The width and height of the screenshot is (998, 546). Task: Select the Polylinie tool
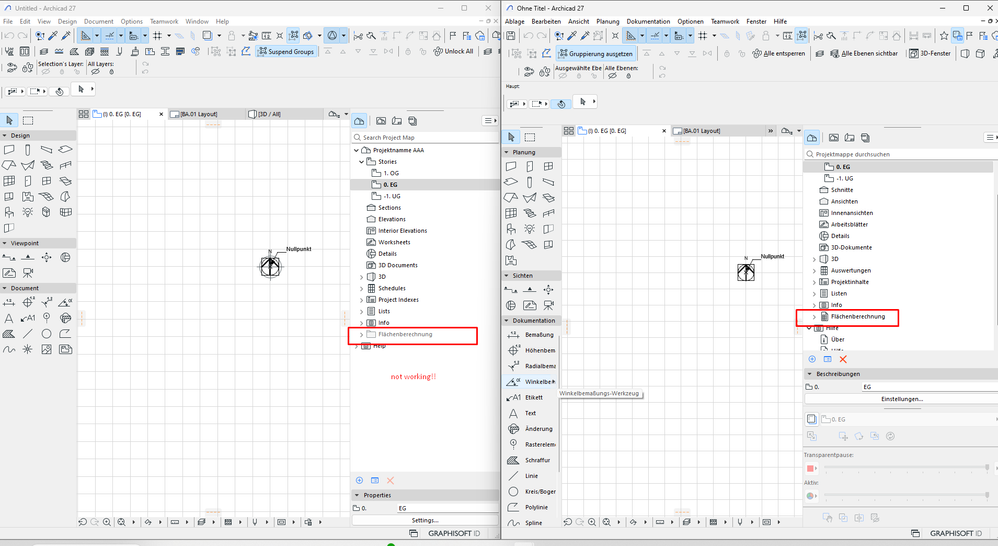coord(531,507)
